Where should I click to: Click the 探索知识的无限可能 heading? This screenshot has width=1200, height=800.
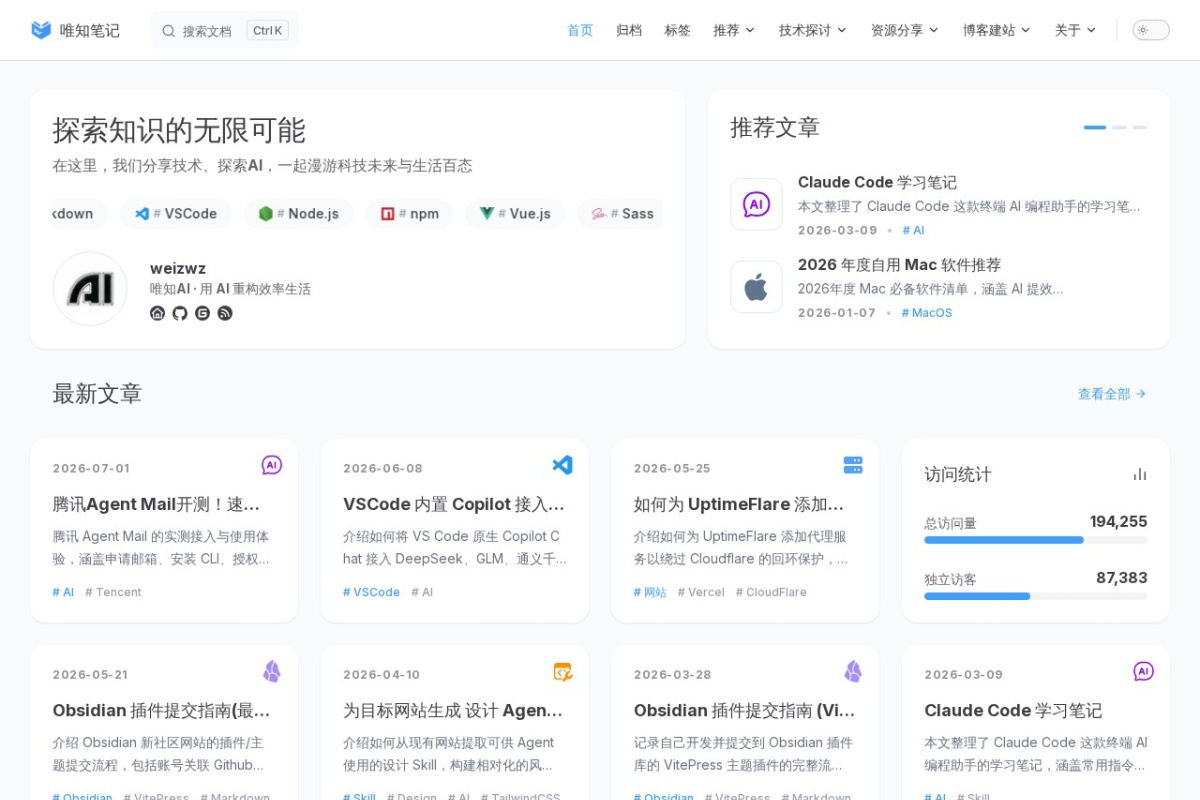tap(179, 130)
